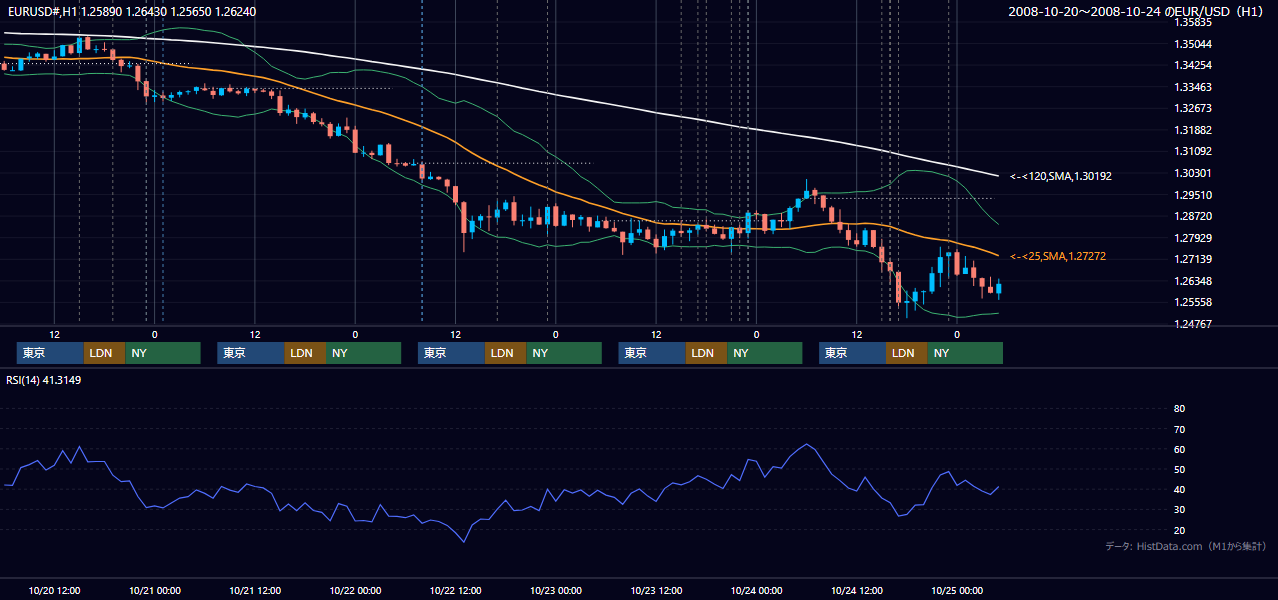The height and width of the screenshot is (600, 1278).
Task: Click the 1.25558 price axis label
Action: [1192, 302]
